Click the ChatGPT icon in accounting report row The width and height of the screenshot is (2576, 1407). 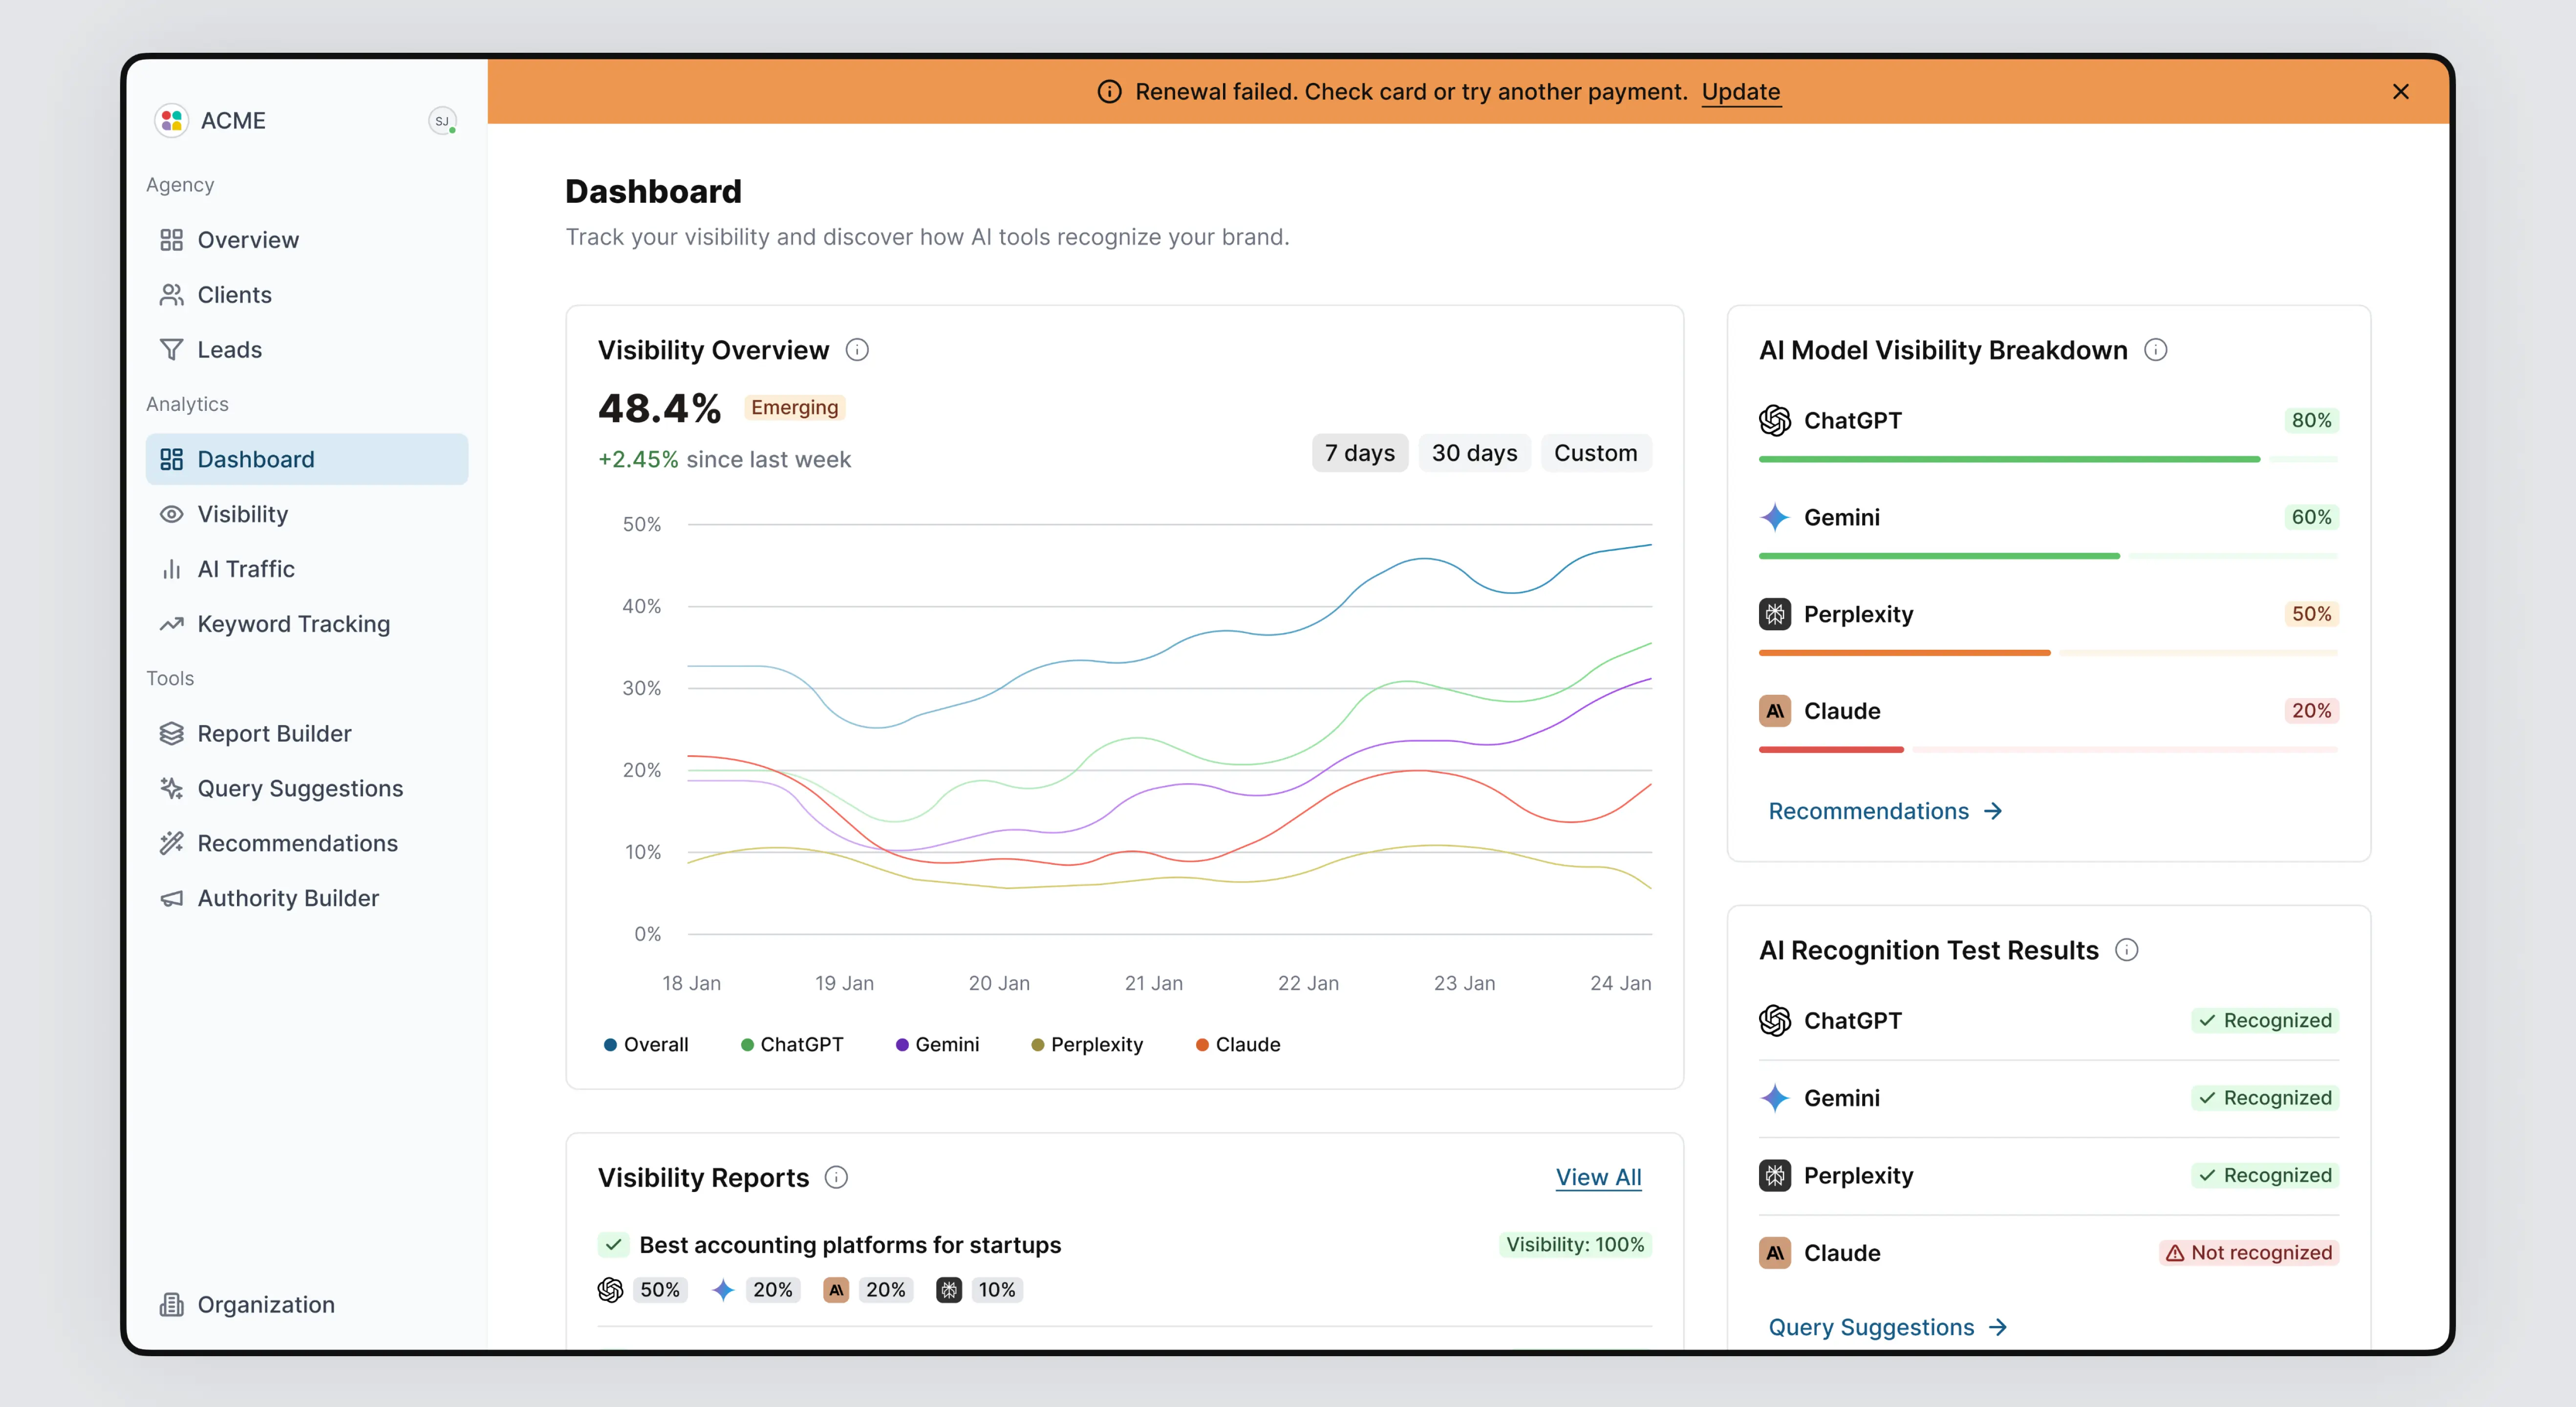pyautogui.click(x=610, y=1290)
